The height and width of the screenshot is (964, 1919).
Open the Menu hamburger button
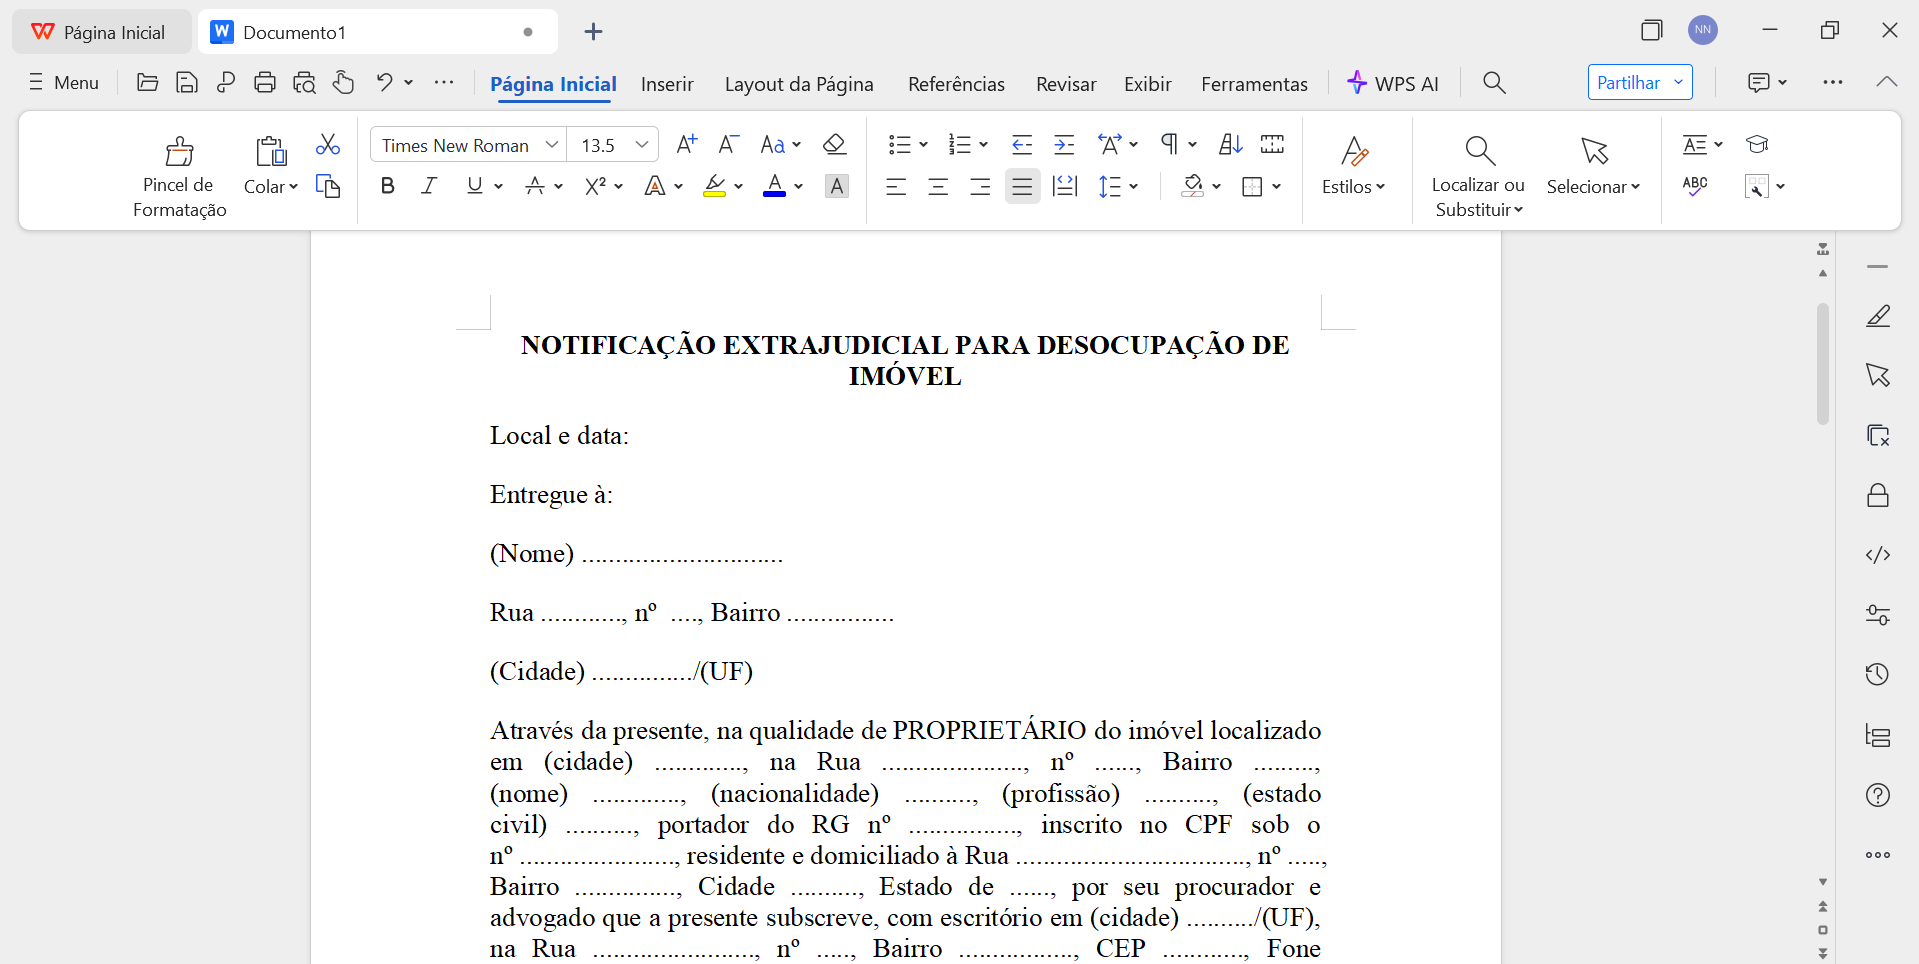[63, 83]
